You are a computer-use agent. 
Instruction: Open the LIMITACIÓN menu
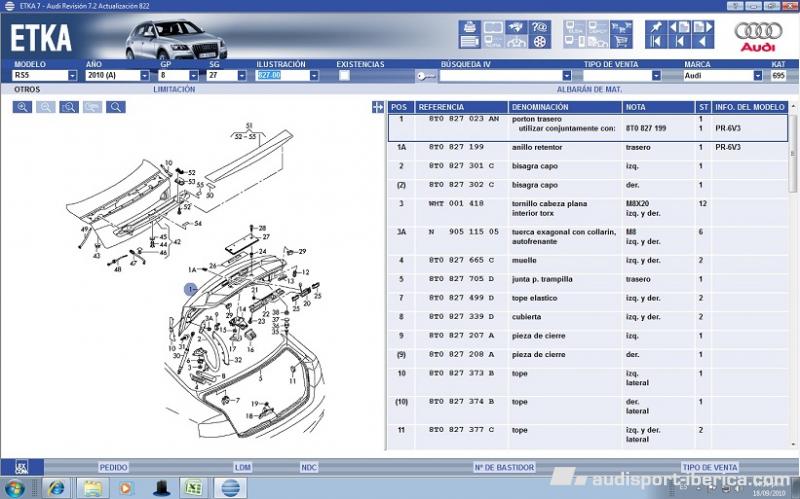[174, 89]
